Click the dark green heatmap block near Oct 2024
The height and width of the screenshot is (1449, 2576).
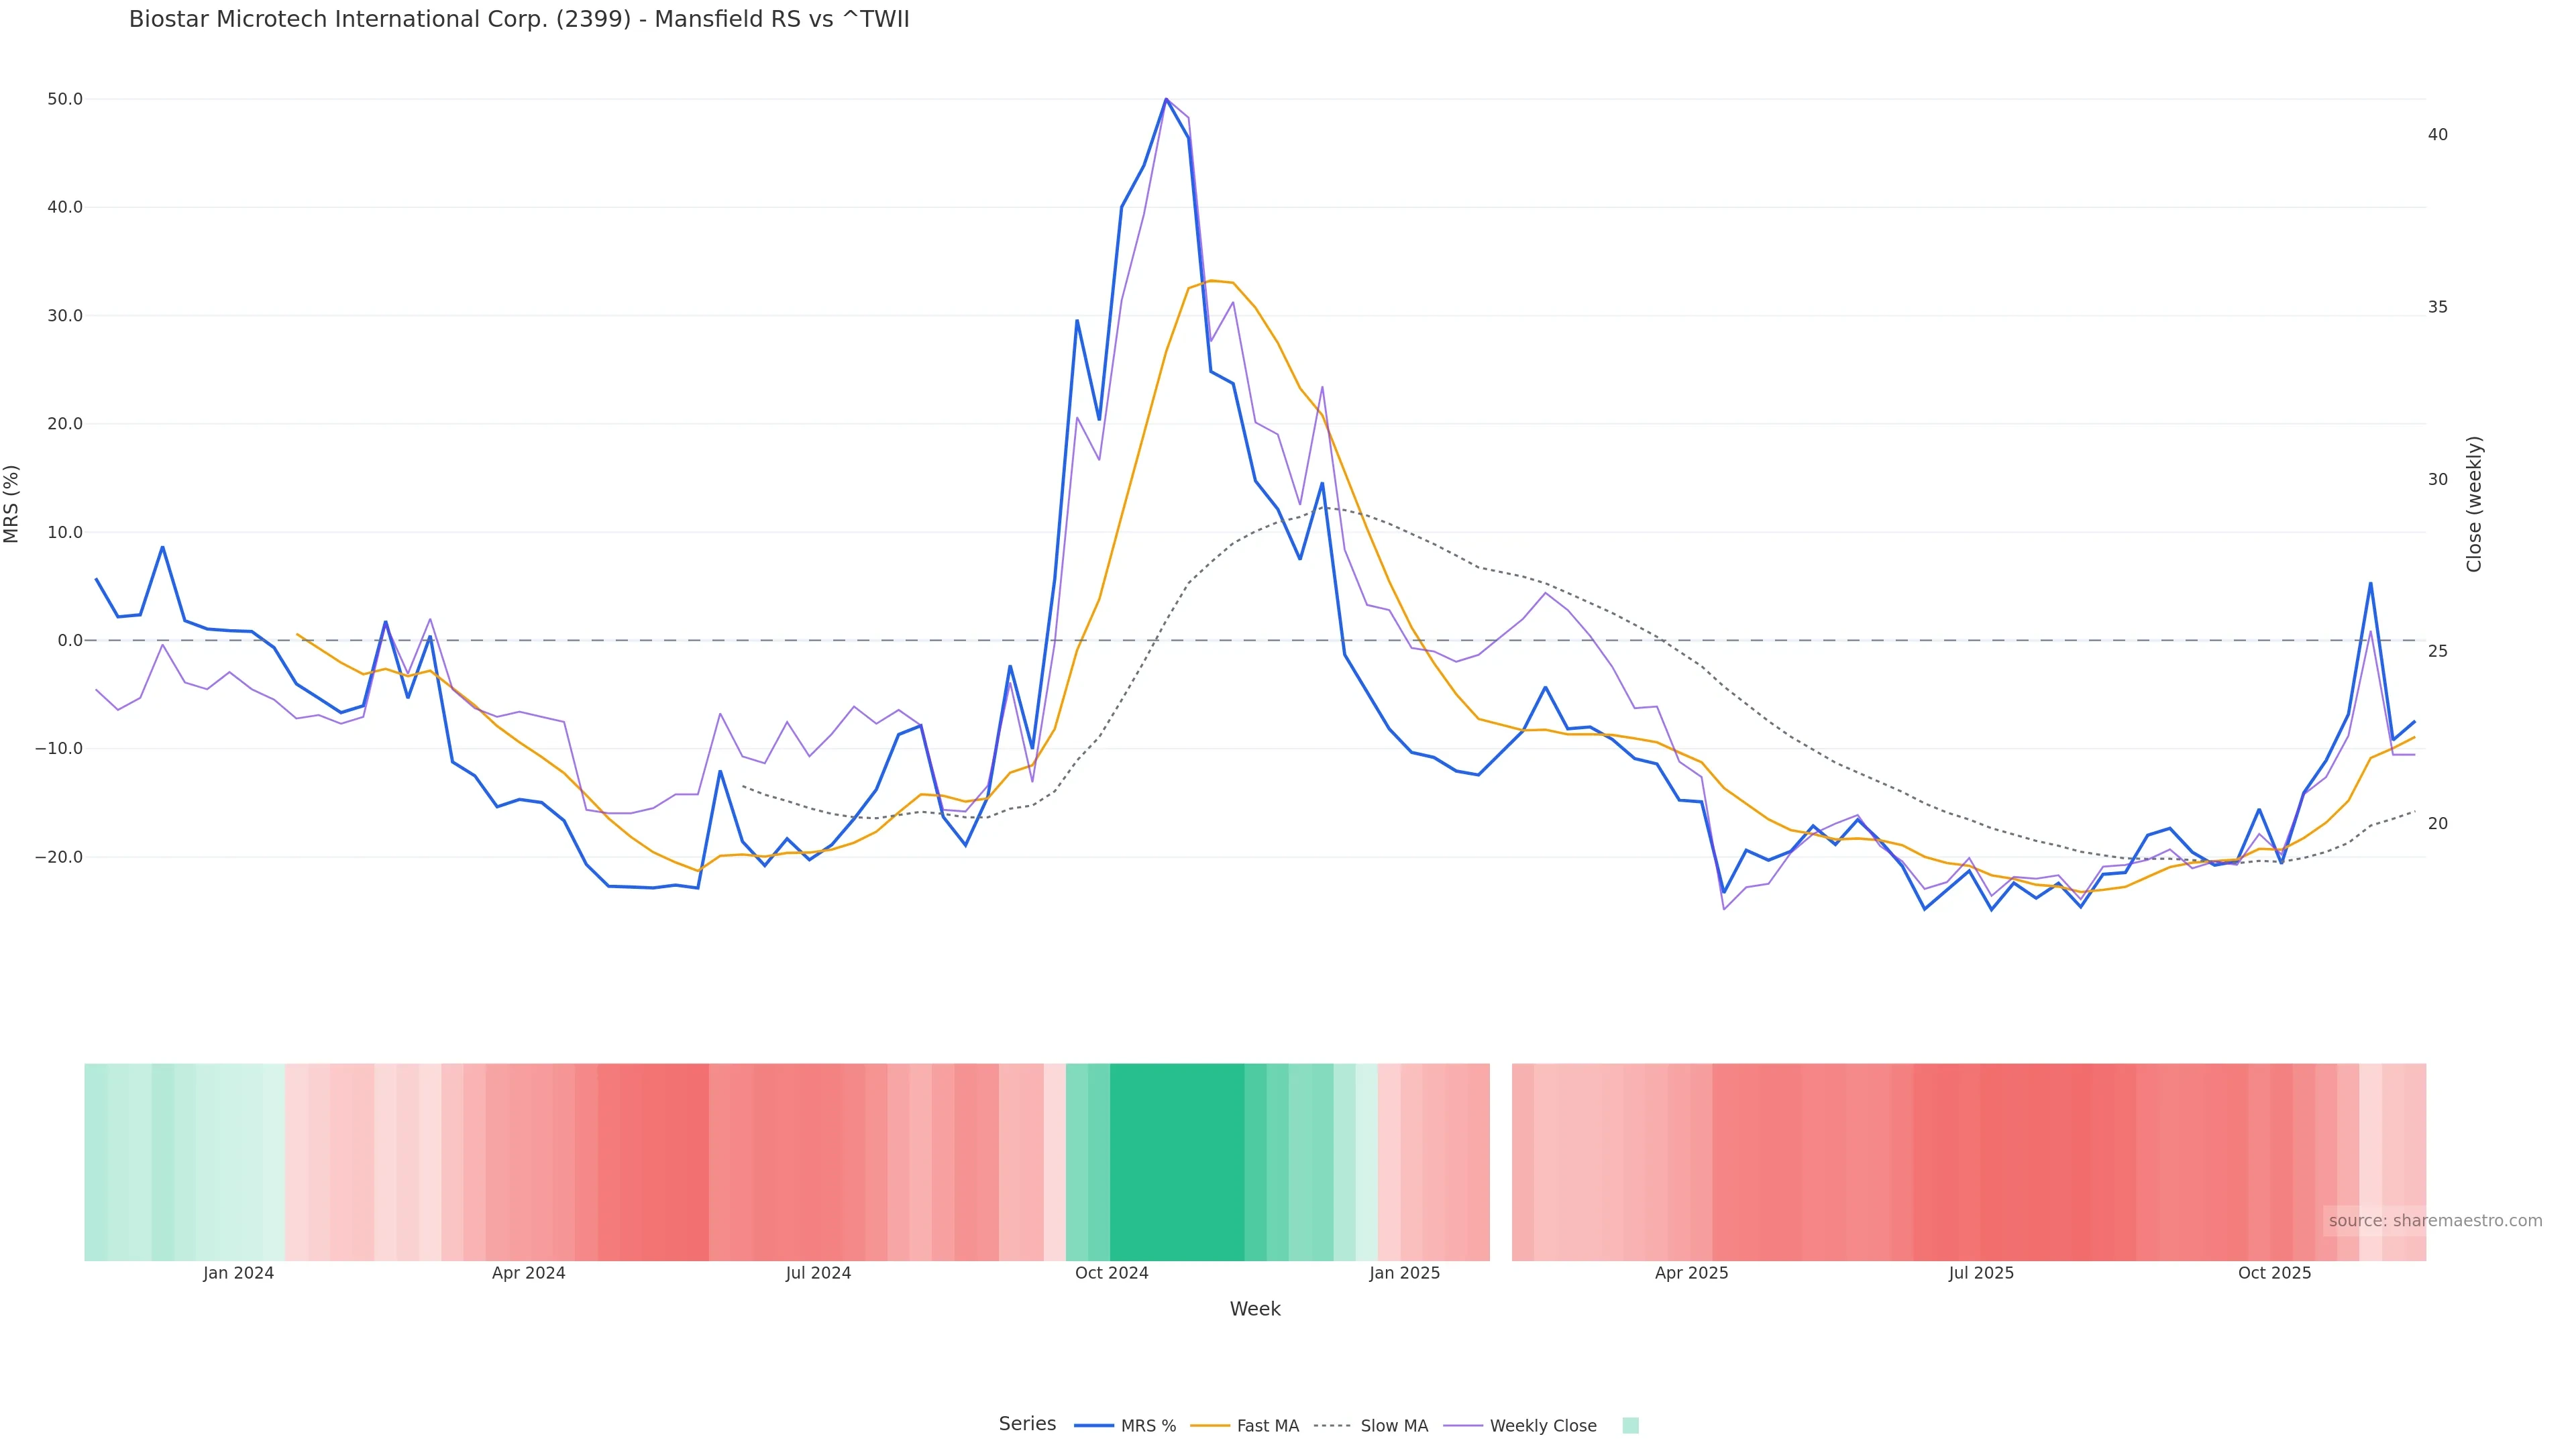coord(1176,1161)
